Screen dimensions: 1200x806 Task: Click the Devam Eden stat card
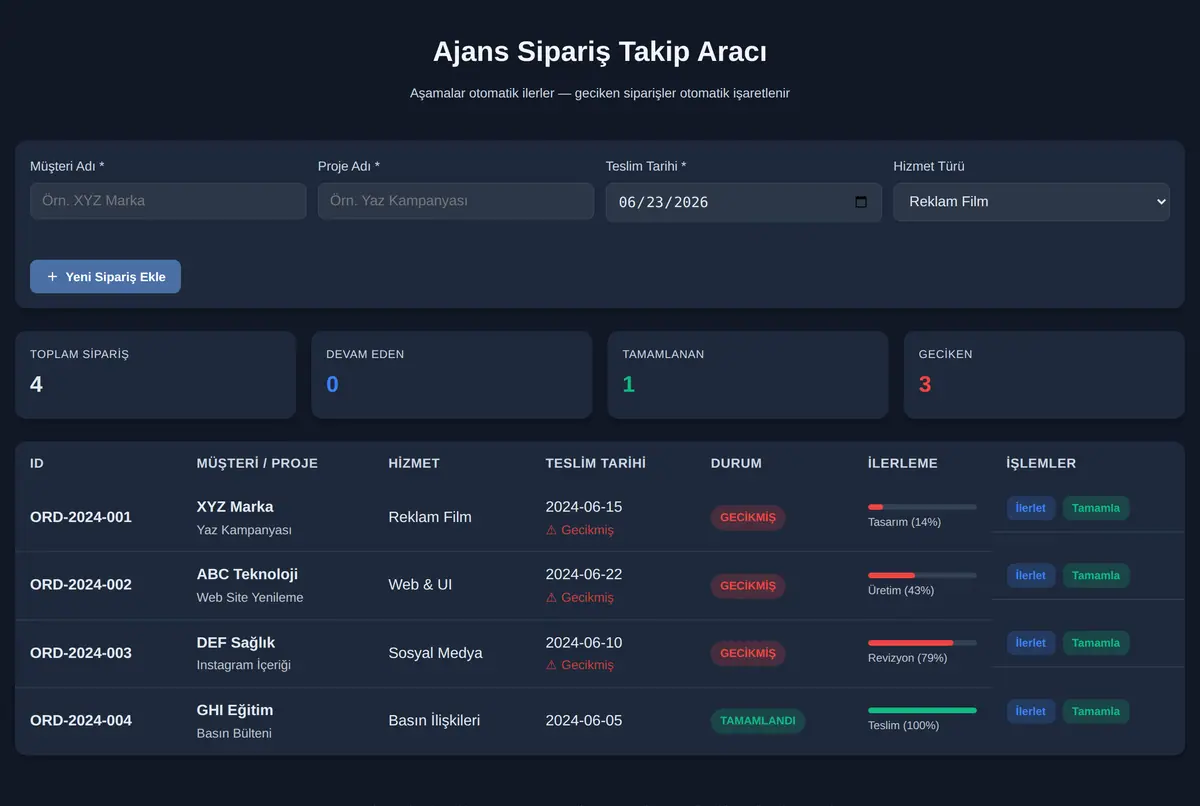[x=452, y=375]
